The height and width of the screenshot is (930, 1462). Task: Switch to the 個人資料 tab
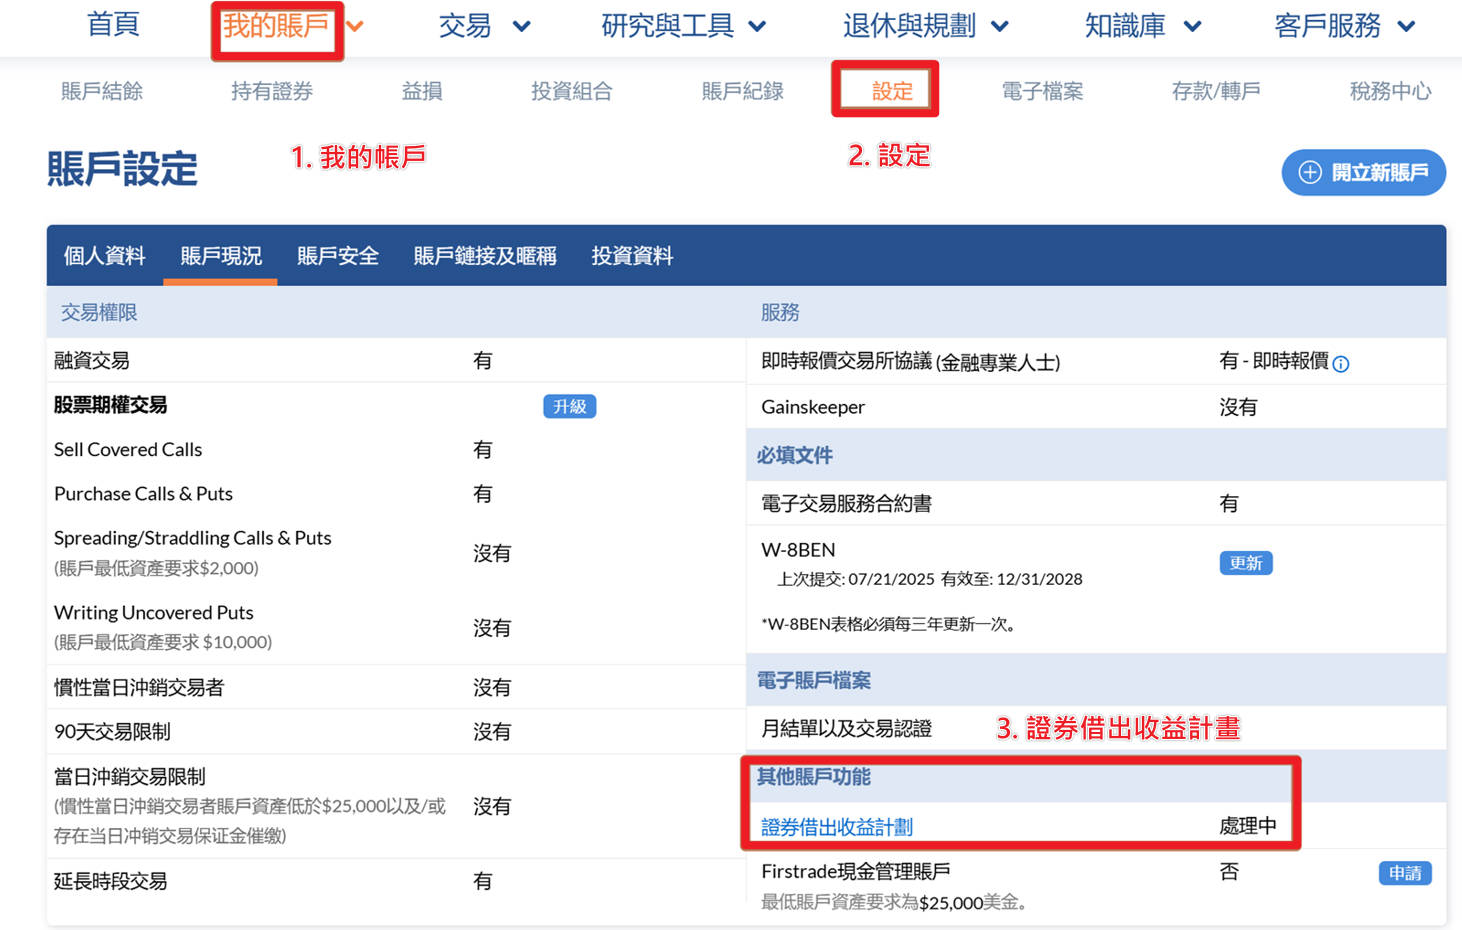pos(105,256)
